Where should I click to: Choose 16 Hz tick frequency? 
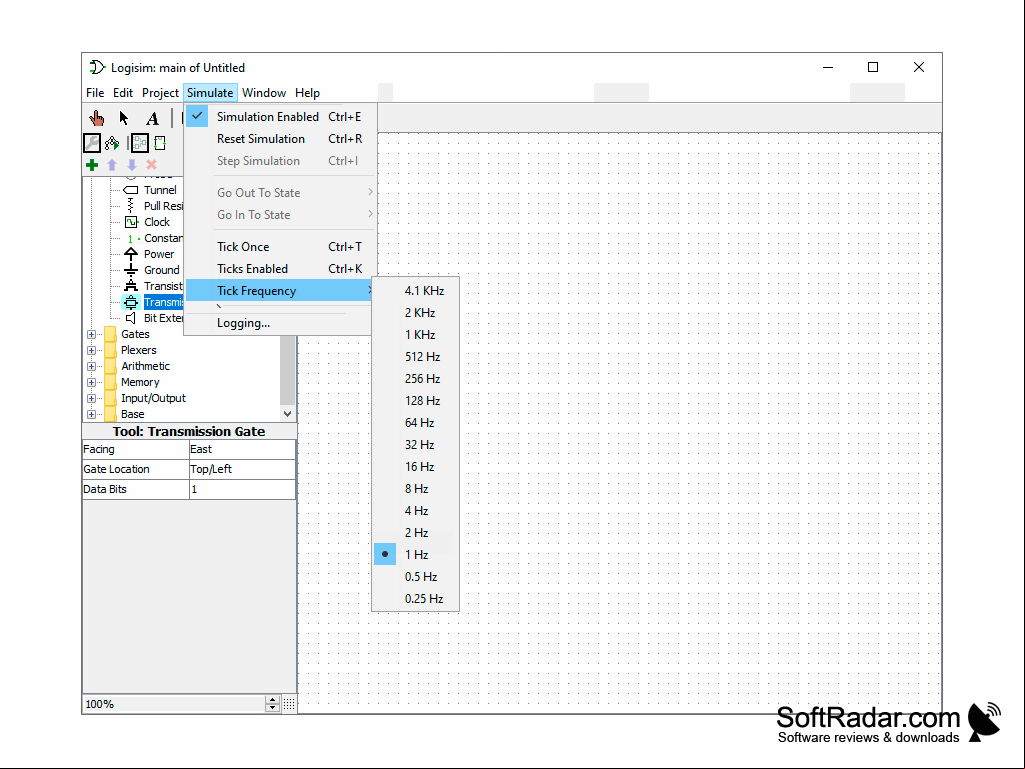416,467
